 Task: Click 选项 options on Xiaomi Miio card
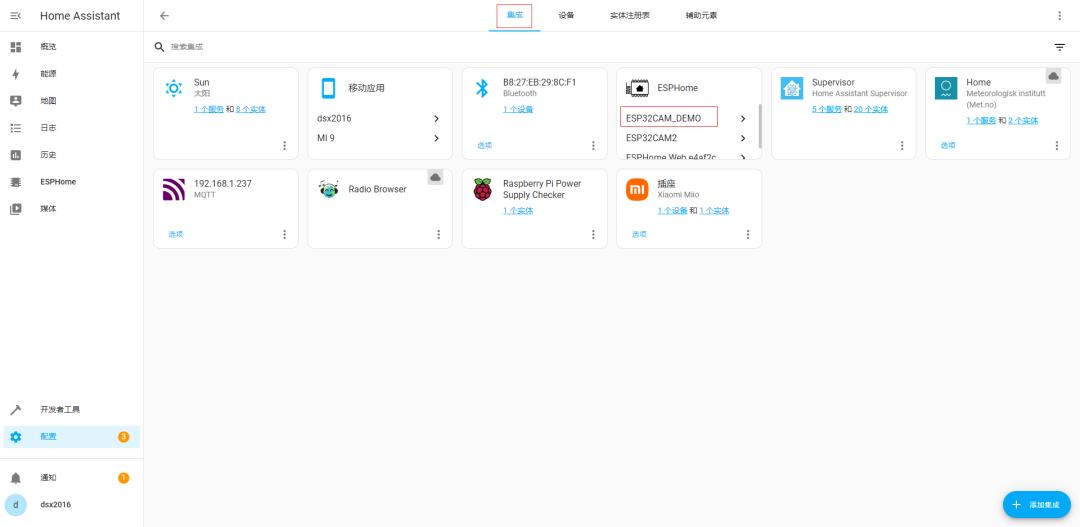(x=639, y=234)
